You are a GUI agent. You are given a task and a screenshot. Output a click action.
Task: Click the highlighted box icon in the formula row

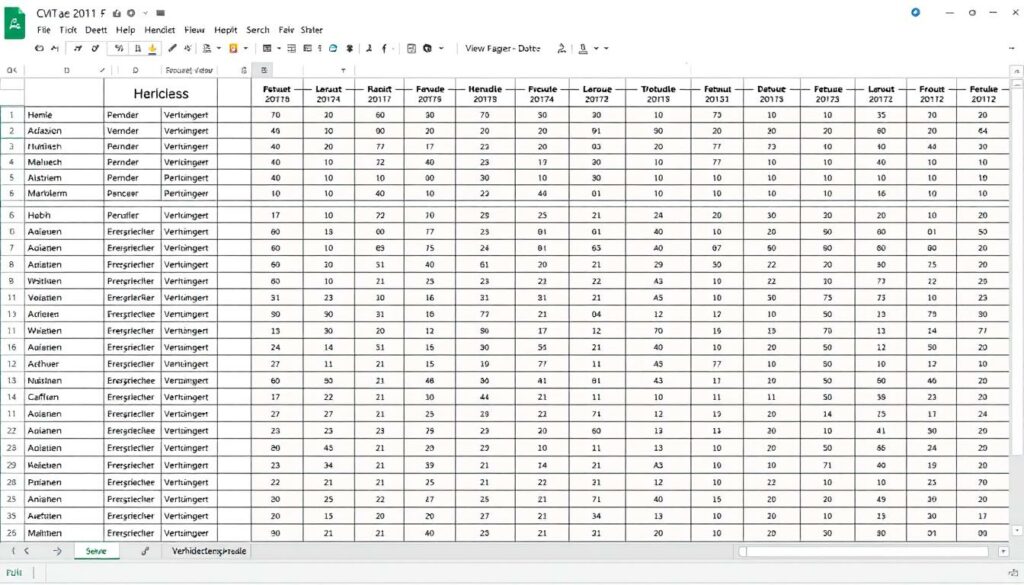[x=264, y=70]
